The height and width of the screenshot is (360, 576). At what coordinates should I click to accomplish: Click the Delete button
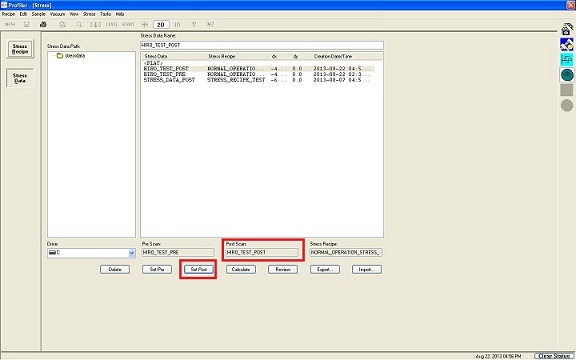pos(115,270)
